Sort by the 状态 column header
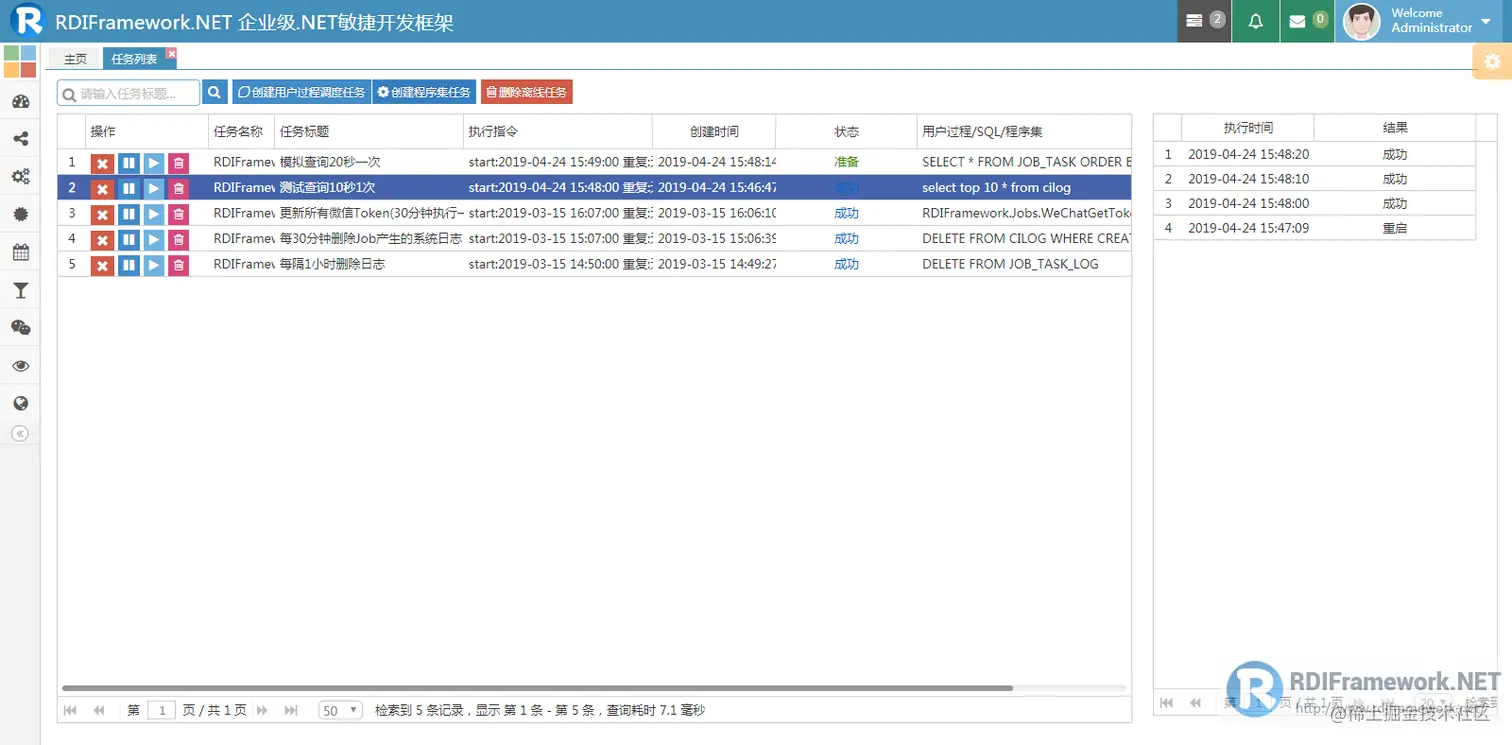1512x745 pixels. [x=847, y=131]
